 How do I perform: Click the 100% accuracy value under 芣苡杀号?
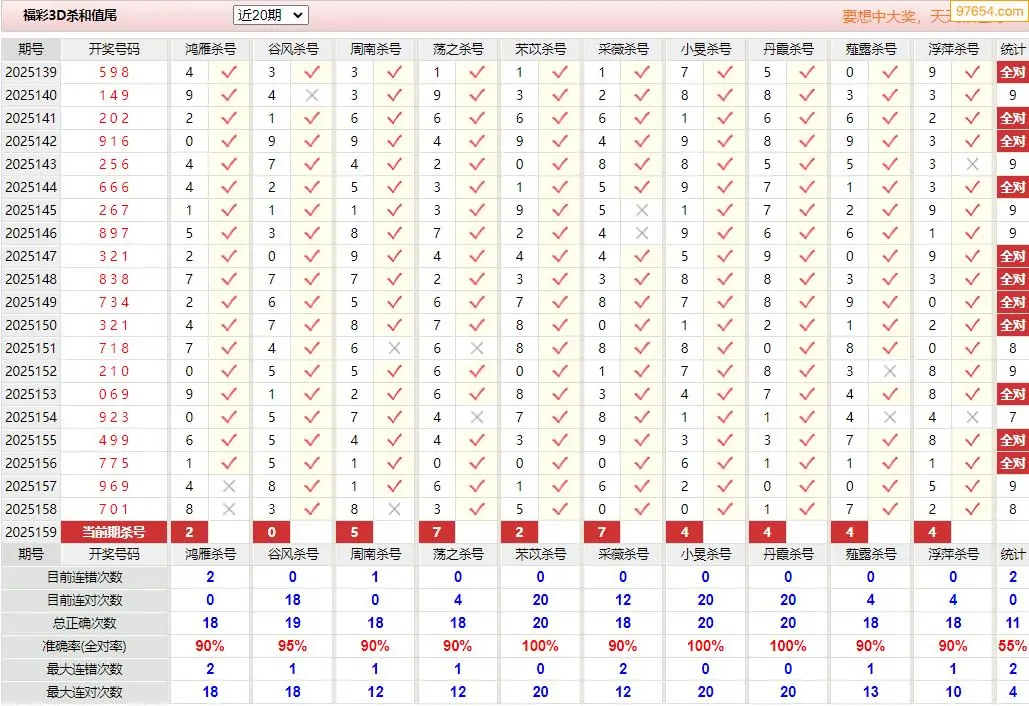540,646
